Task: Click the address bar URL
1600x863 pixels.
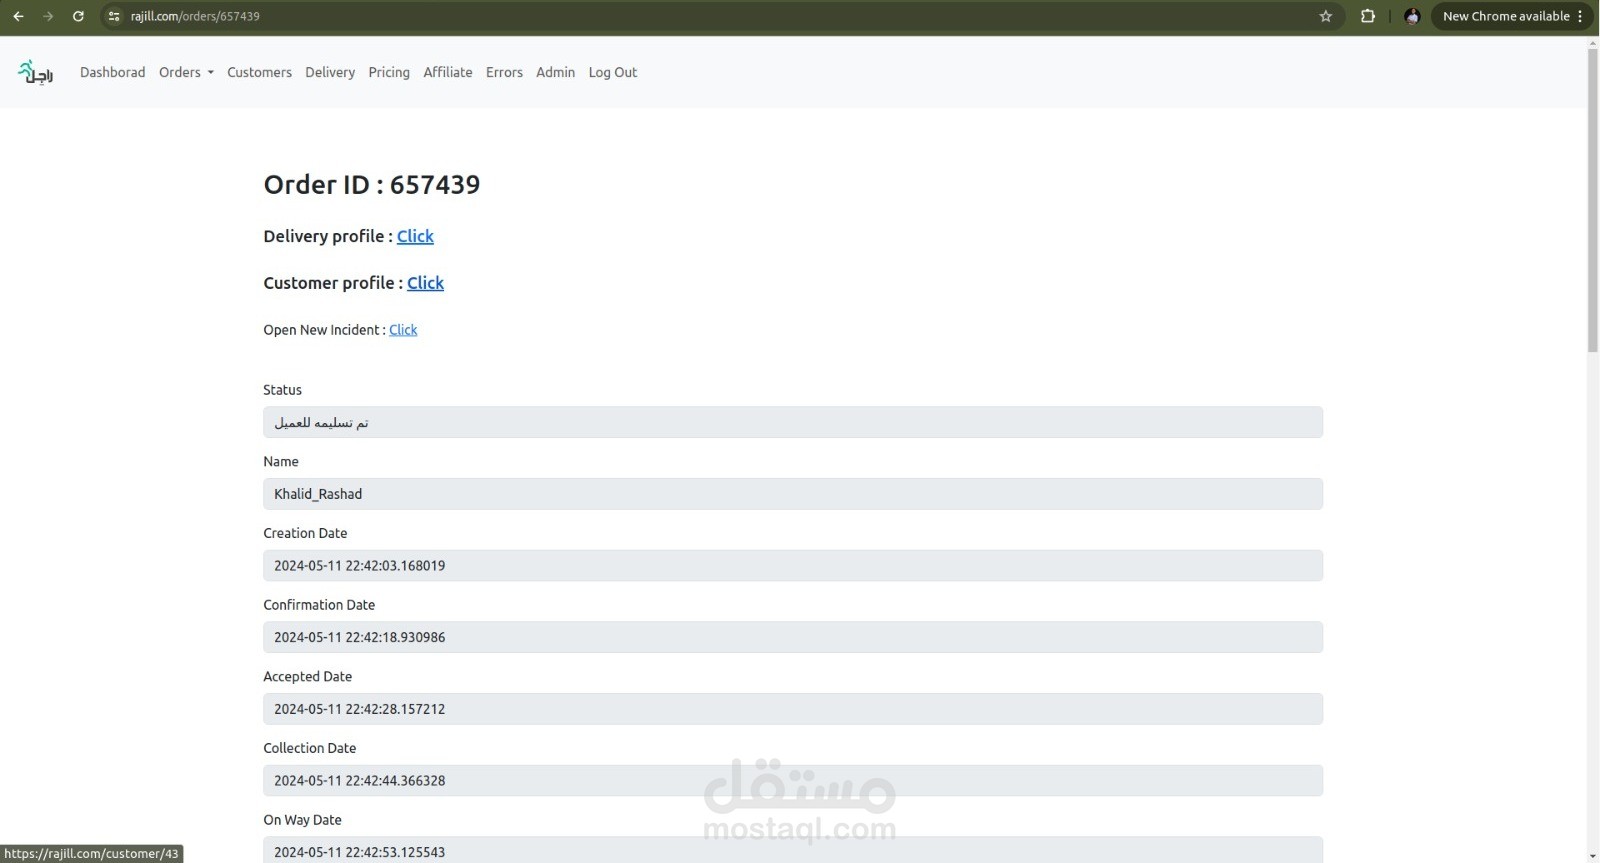Action: click(195, 16)
